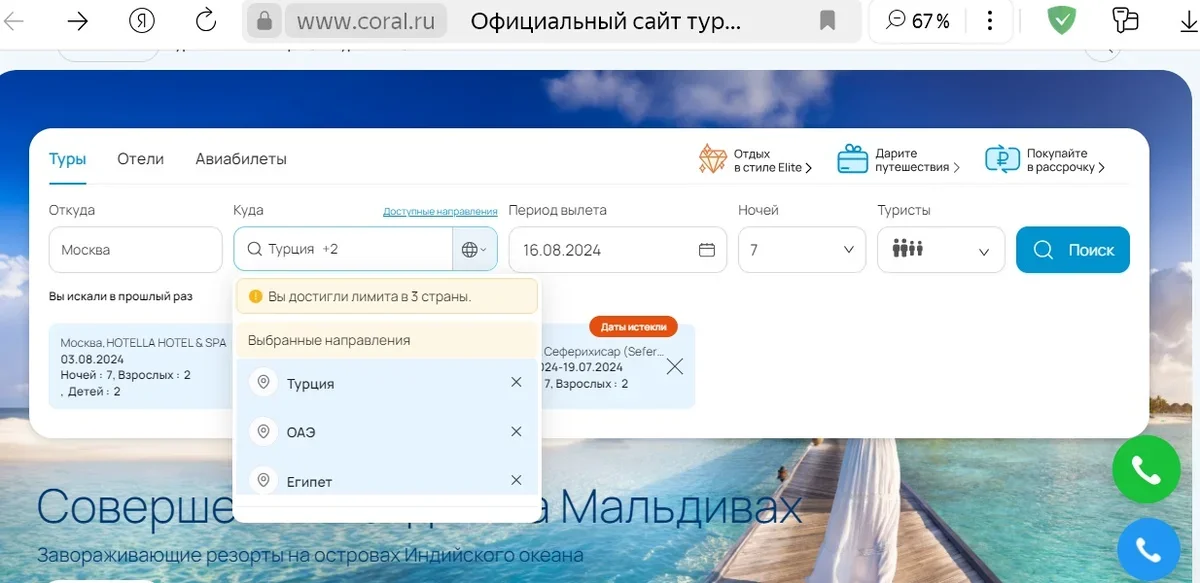Remove Турция from selected destinations
This screenshot has height=583, width=1200.
click(x=516, y=382)
